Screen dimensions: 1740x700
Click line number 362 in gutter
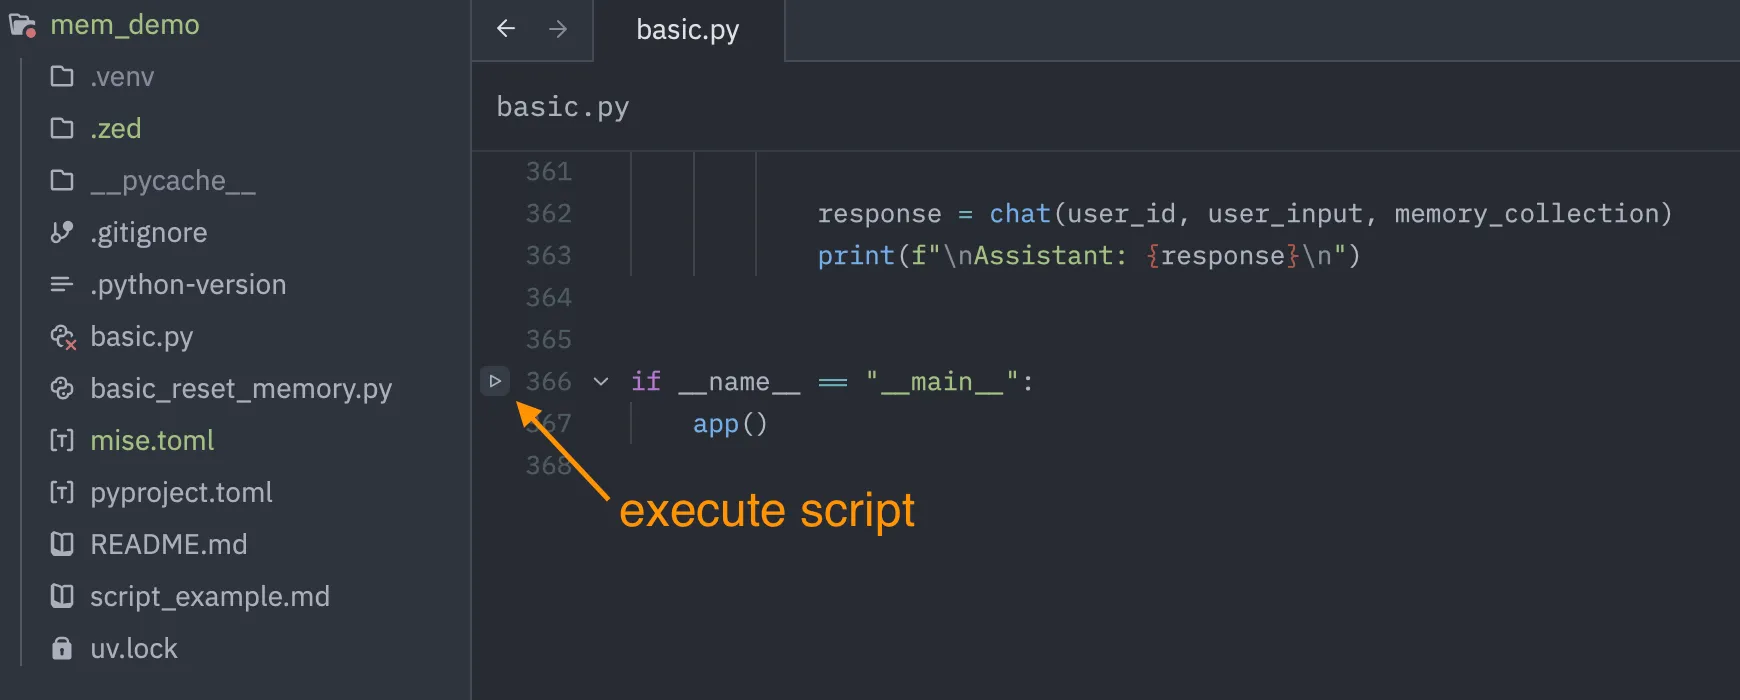click(x=549, y=214)
